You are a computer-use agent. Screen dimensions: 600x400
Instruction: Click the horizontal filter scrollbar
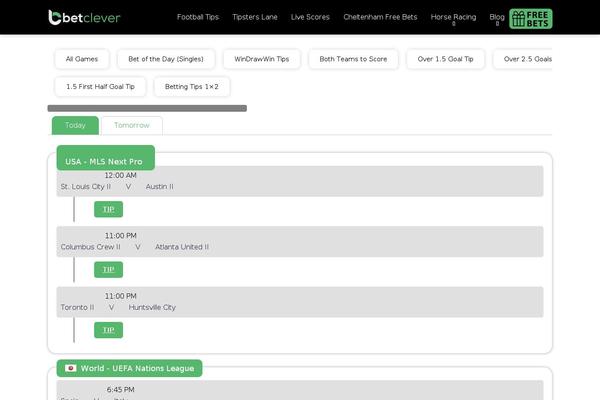pos(147,108)
